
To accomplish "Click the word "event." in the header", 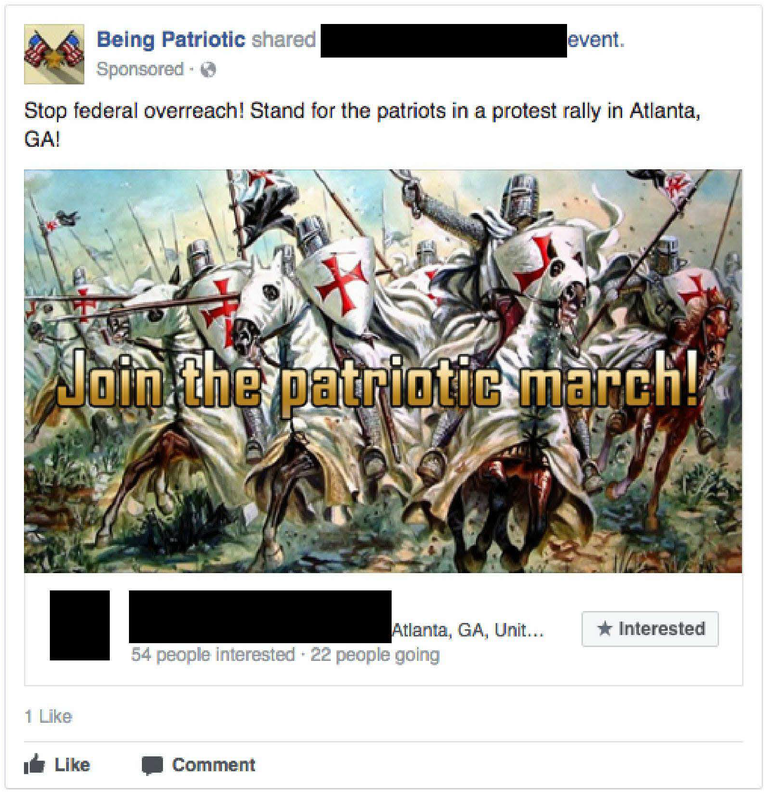I will [x=596, y=40].
